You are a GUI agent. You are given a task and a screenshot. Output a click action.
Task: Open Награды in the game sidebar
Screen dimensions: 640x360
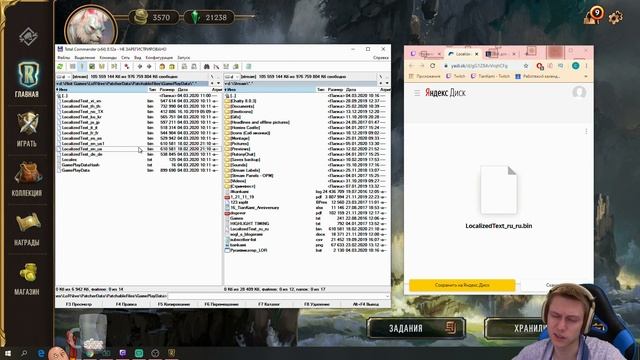click(x=27, y=229)
